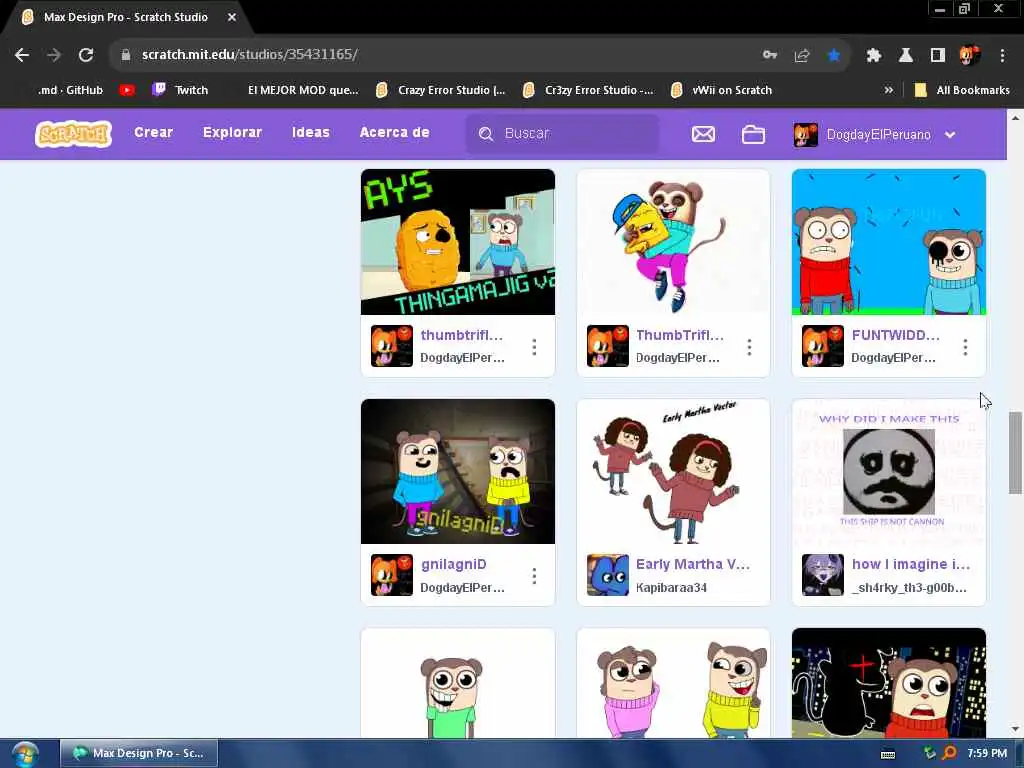The width and height of the screenshot is (1024, 768).
Task: Open the thumbtrifl... project options menu
Action: click(x=534, y=347)
